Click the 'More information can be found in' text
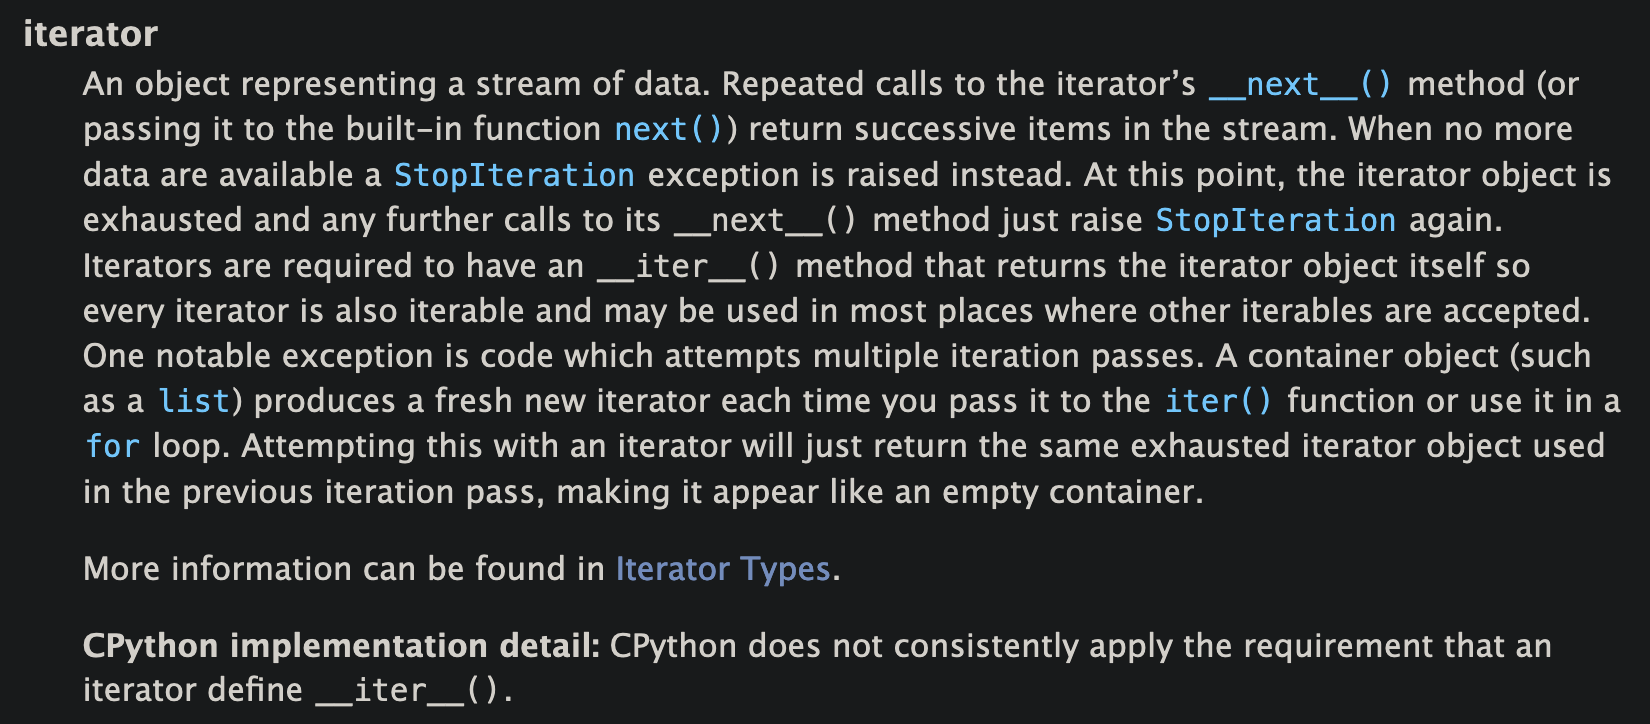This screenshot has height=724, width=1650. pyautogui.click(x=343, y=569)
